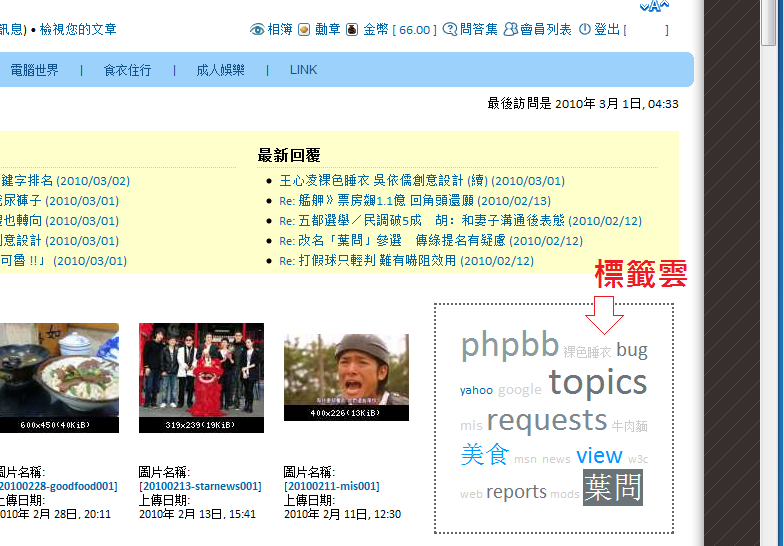Click the eye icon beside 相簿
Image resolution: width=784 pixels, height=546 pixels.
coord(257,30)
